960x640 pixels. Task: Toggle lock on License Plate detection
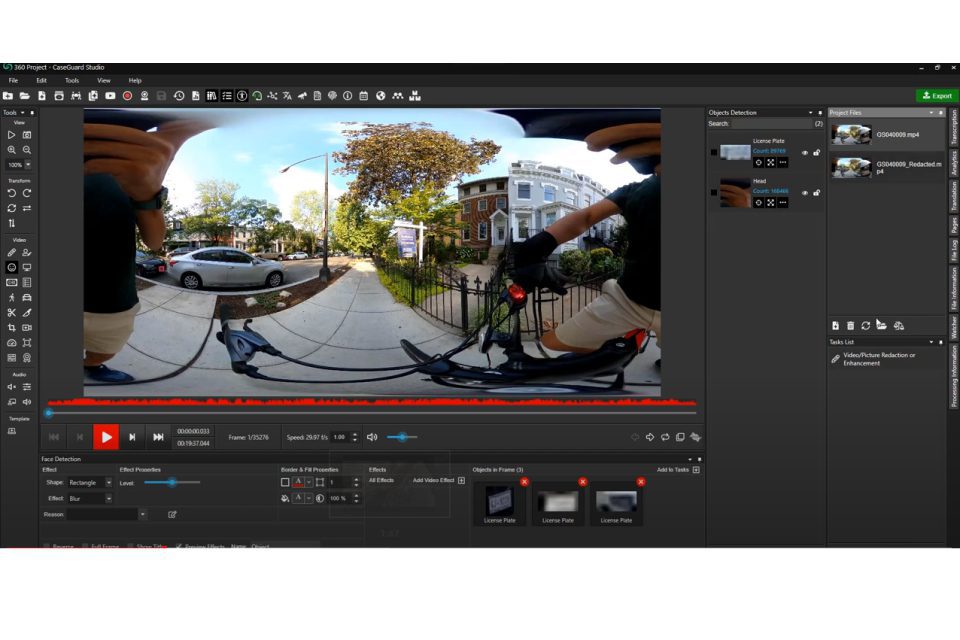(816, 153)
